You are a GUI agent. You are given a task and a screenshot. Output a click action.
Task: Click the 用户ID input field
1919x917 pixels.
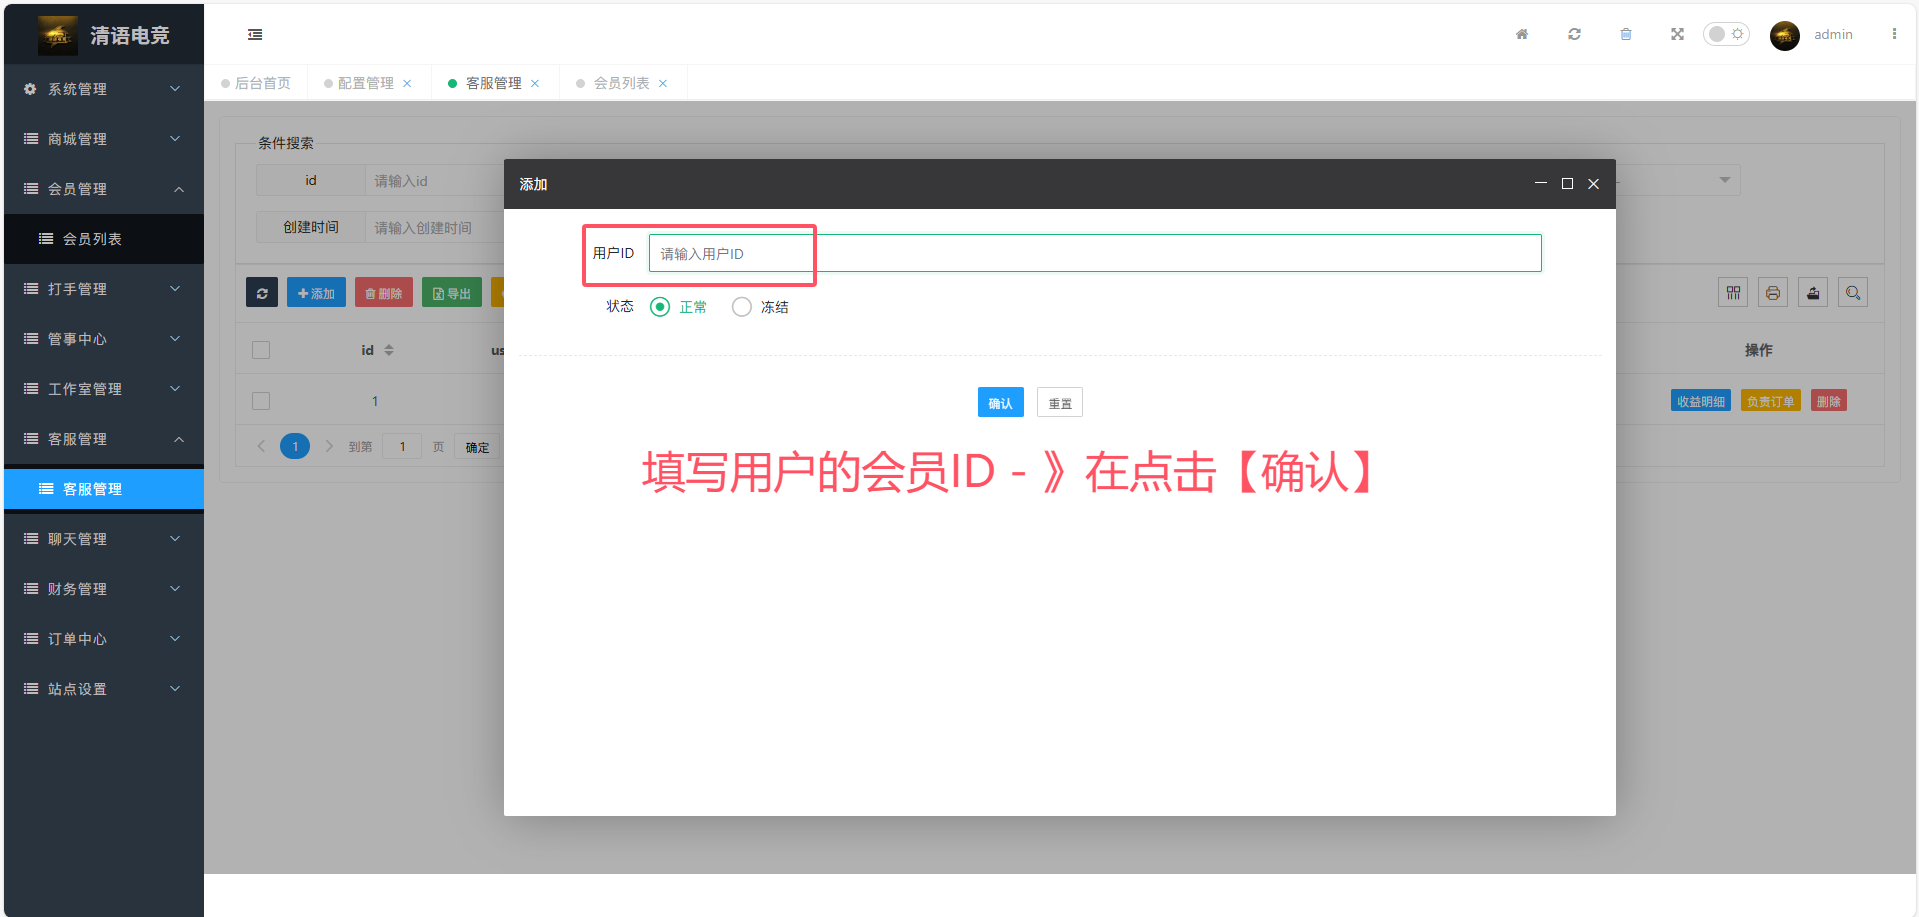(1094, 253)
